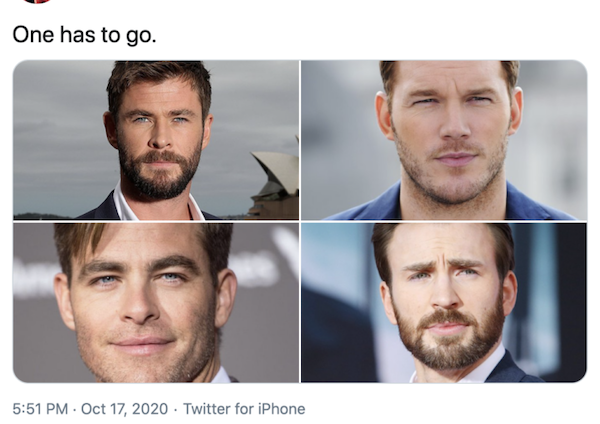Viewport: 600px width, 424px height.
Task: Click the word "go." in the tweet
Action: (x=139, y=34)
